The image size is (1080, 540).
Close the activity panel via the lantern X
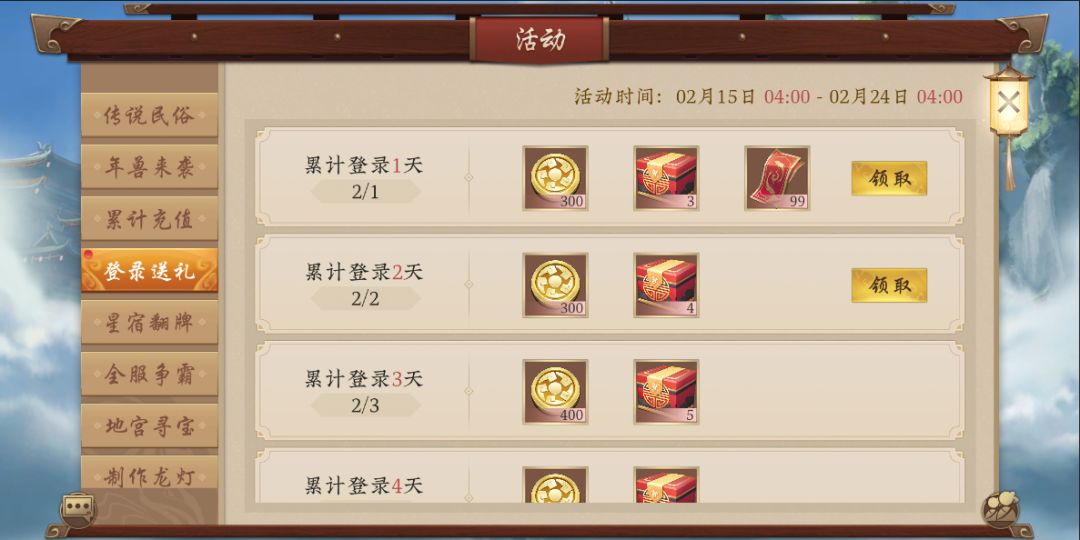[1009, 103]
